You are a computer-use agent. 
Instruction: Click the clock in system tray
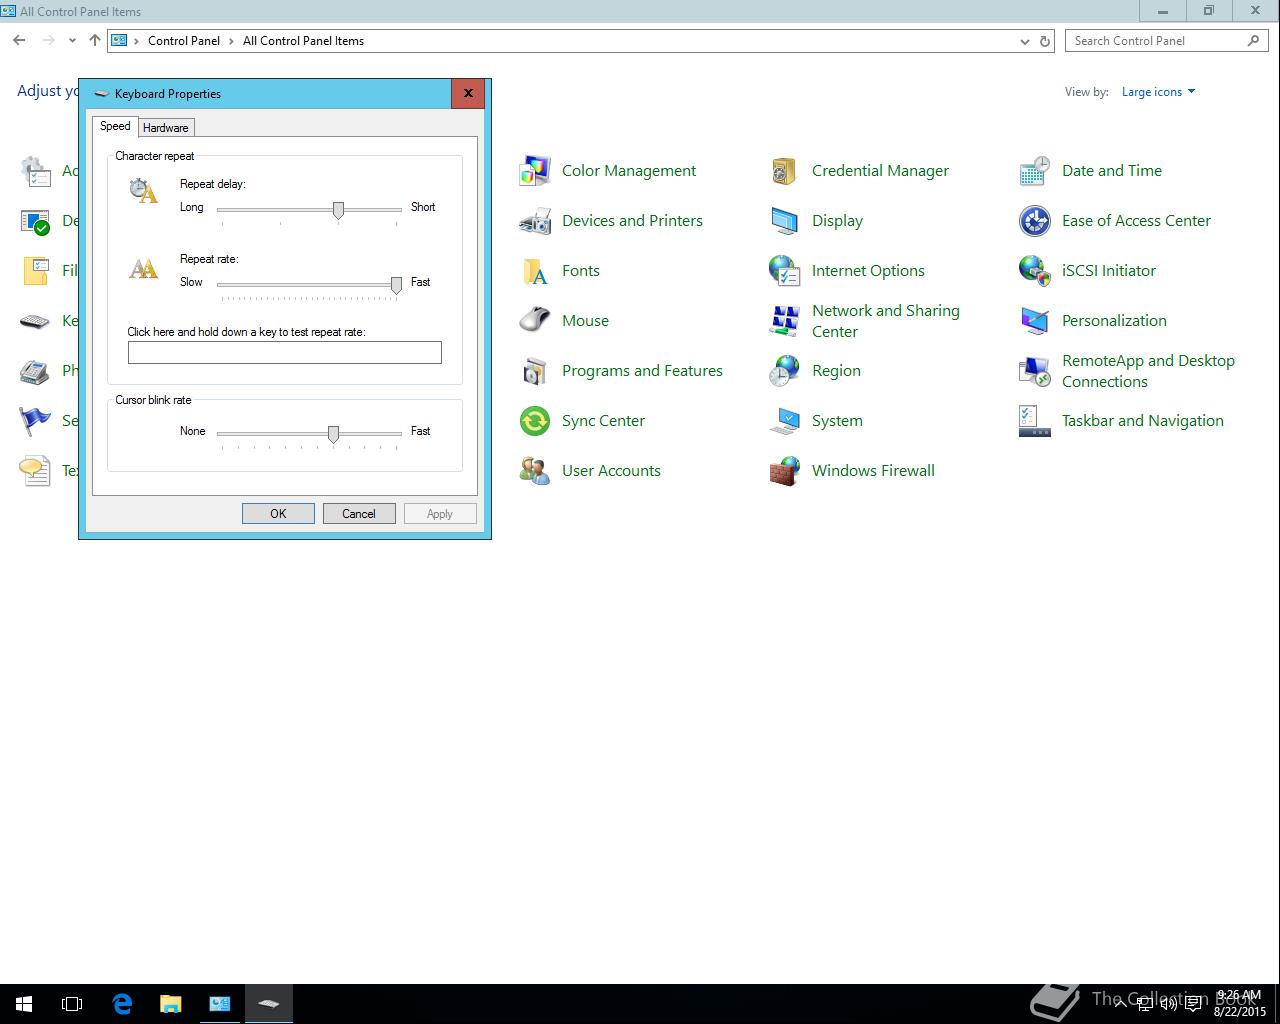(1240, 1004)
